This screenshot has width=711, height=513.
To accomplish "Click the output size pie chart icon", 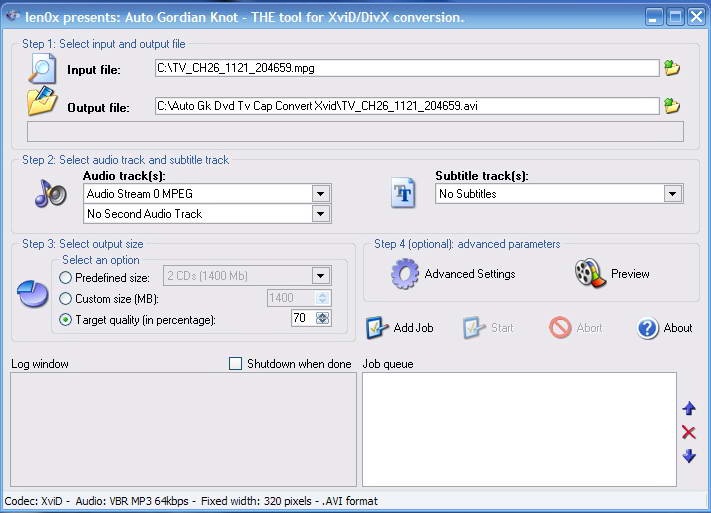I will click(x=33, y=293).
